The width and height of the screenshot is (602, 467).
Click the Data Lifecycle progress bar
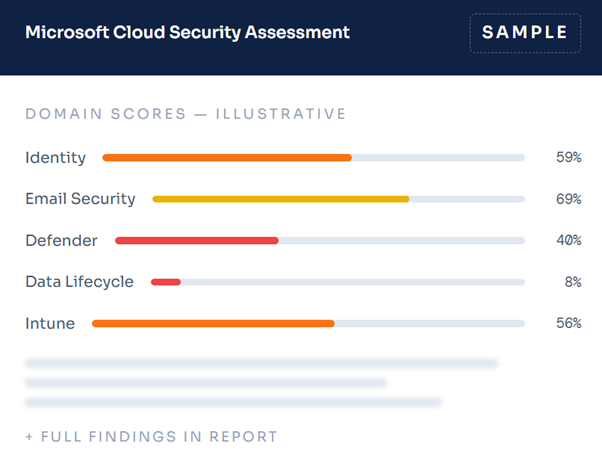coord(337,282)
